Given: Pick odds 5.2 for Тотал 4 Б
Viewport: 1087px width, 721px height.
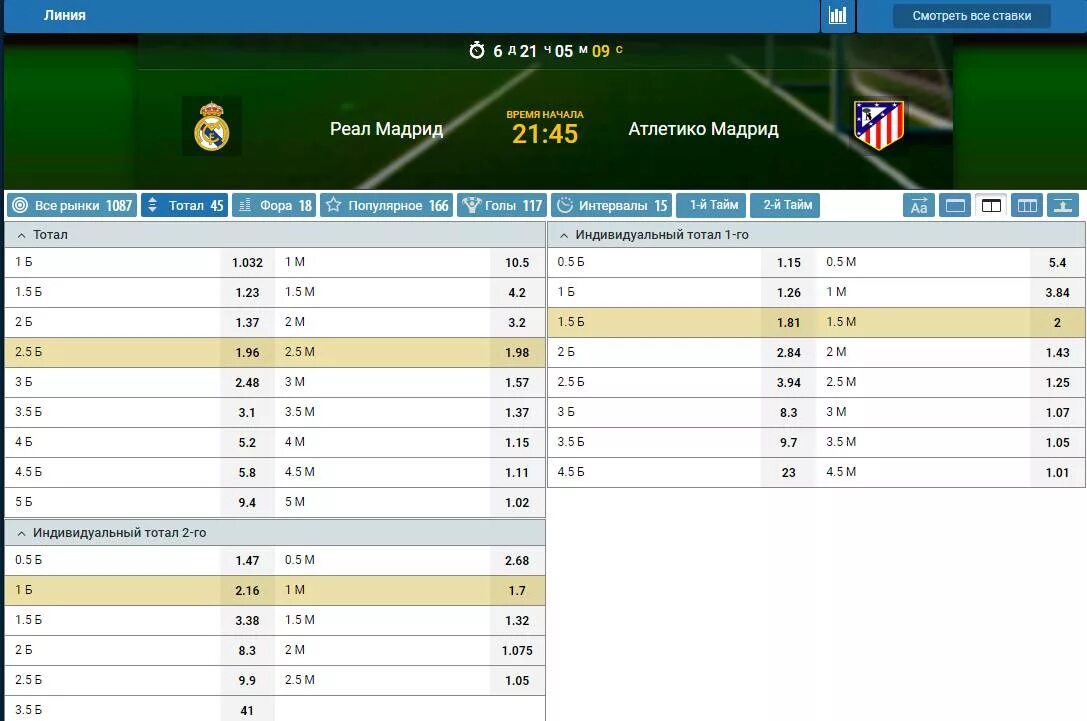Looking at the screenshot, I should [x=247, y=442].
